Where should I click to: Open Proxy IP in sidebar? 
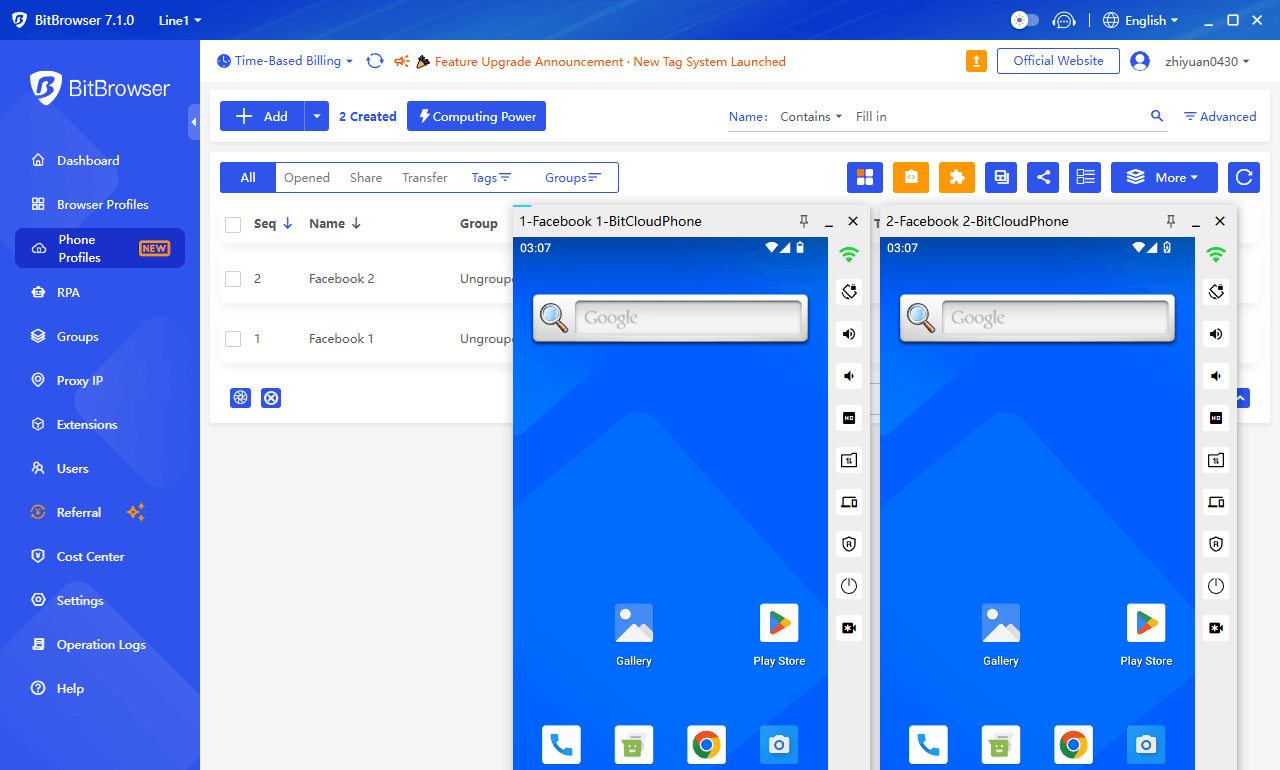point(80,381)
